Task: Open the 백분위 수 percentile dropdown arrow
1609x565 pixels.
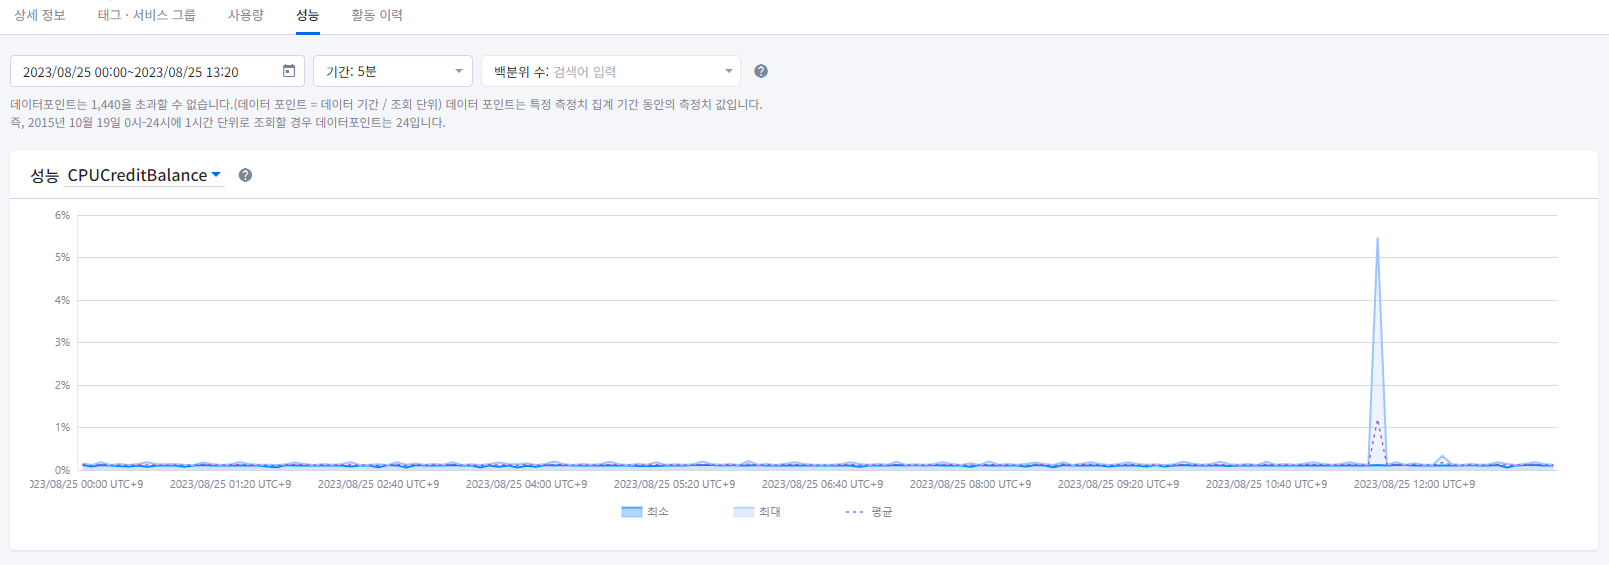Action: coord(728,71)
